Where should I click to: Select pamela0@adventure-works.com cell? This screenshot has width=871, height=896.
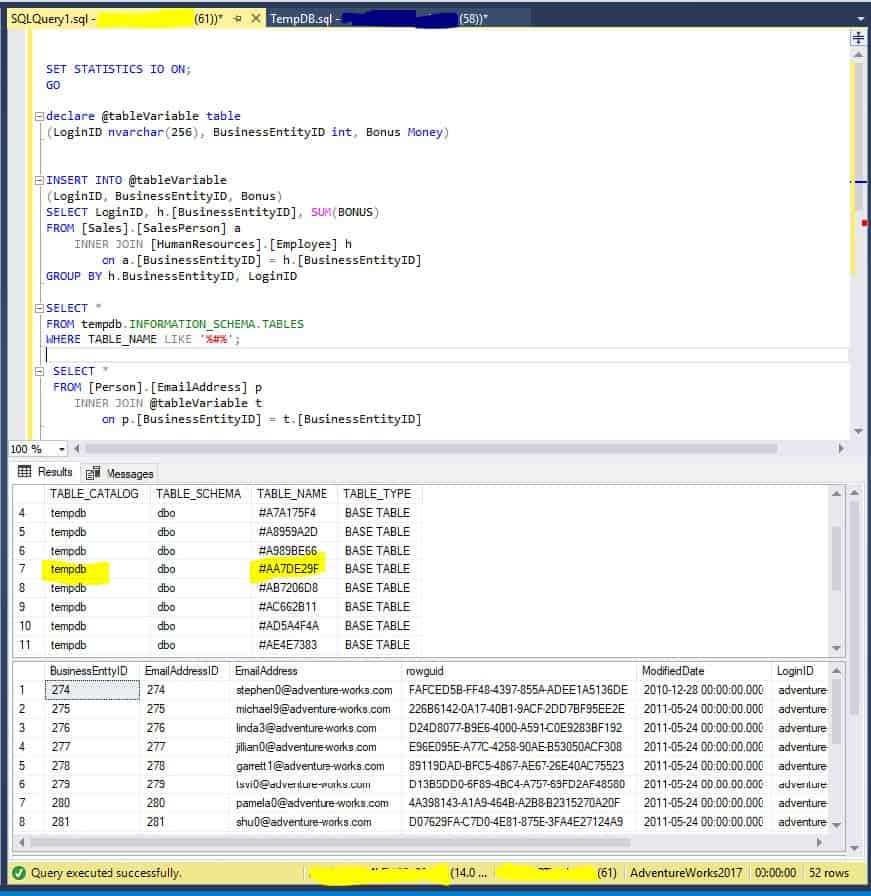tap(314, 803)
